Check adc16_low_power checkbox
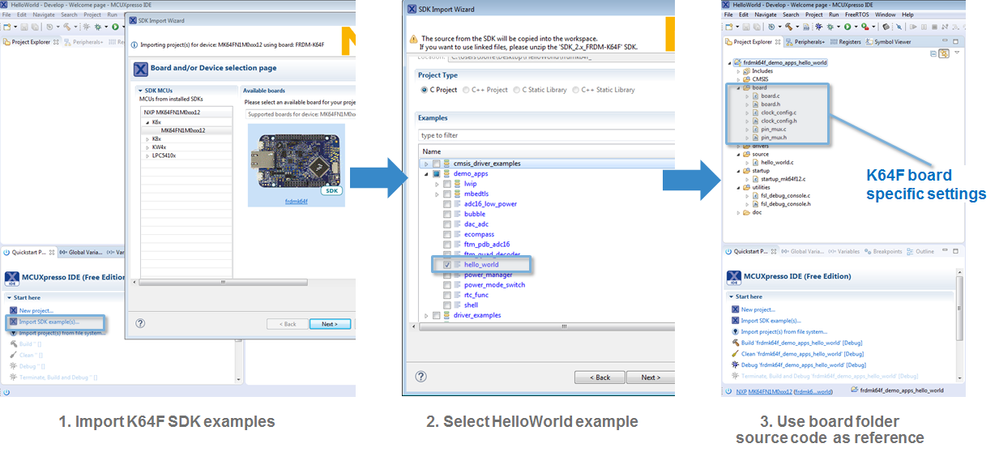 click(447, 204)
